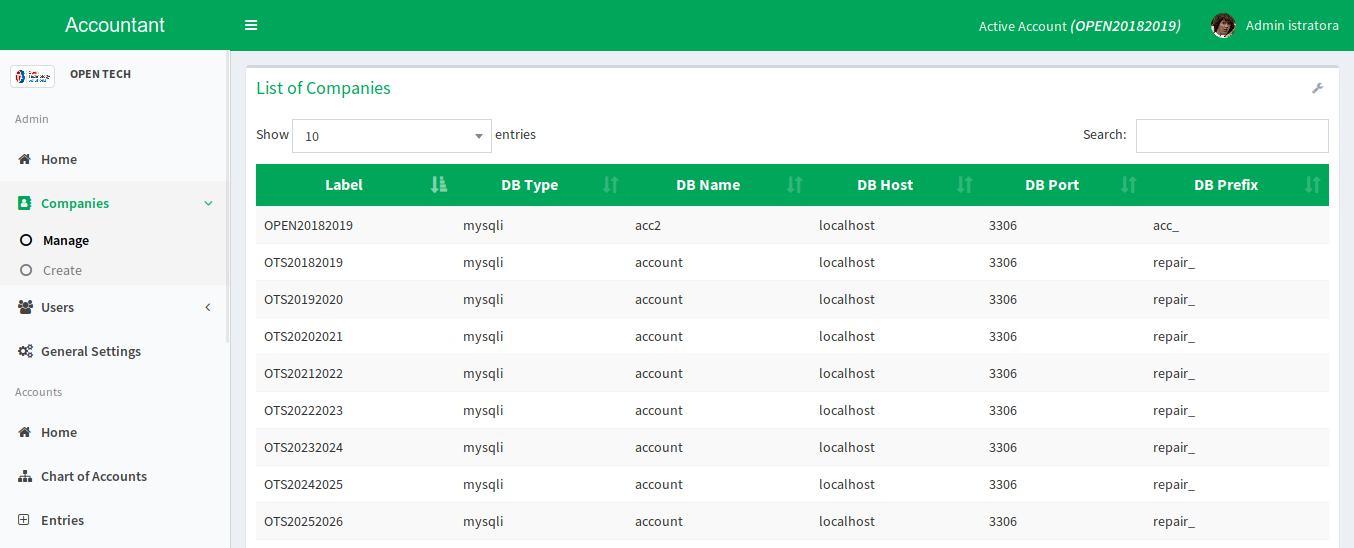
Task: Click the Companies building icon in sidebar
Action: coord(25,203)
